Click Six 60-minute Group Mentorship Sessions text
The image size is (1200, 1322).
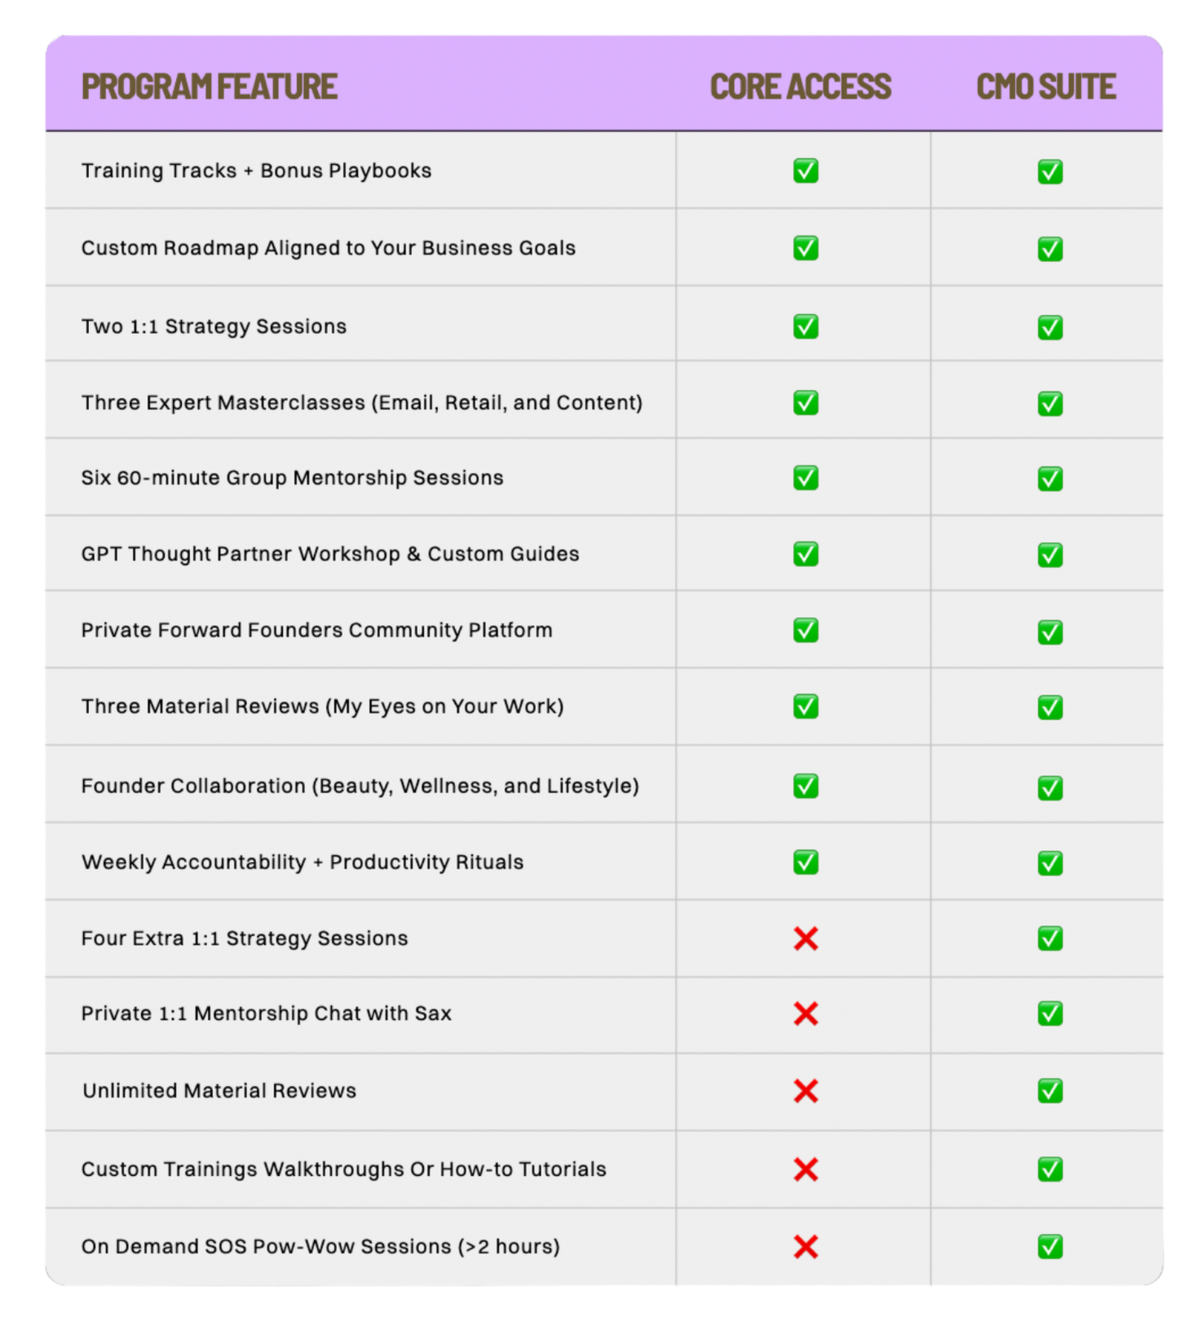(292, 478)
